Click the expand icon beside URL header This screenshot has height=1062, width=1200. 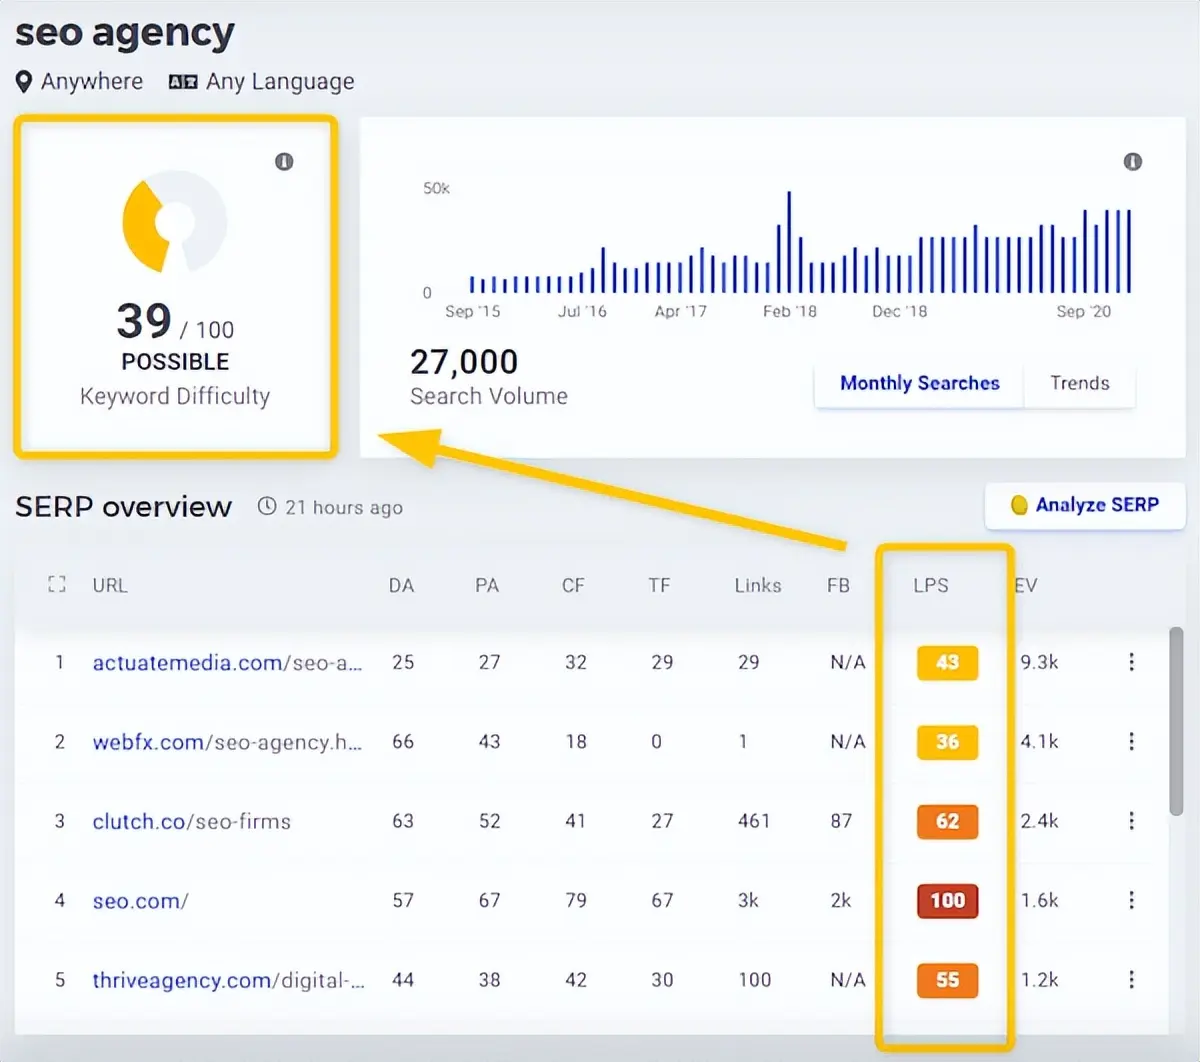[x=57, y=585]
